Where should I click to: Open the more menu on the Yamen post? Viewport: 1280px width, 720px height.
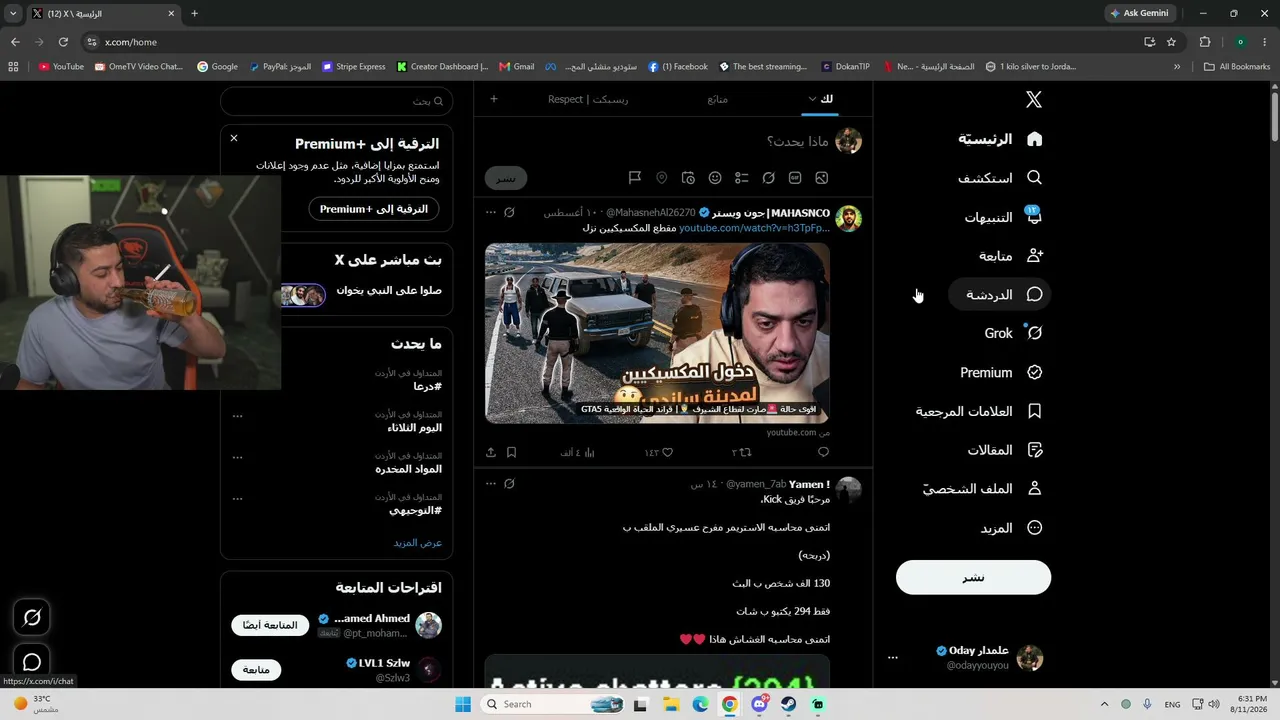(490, 484)
